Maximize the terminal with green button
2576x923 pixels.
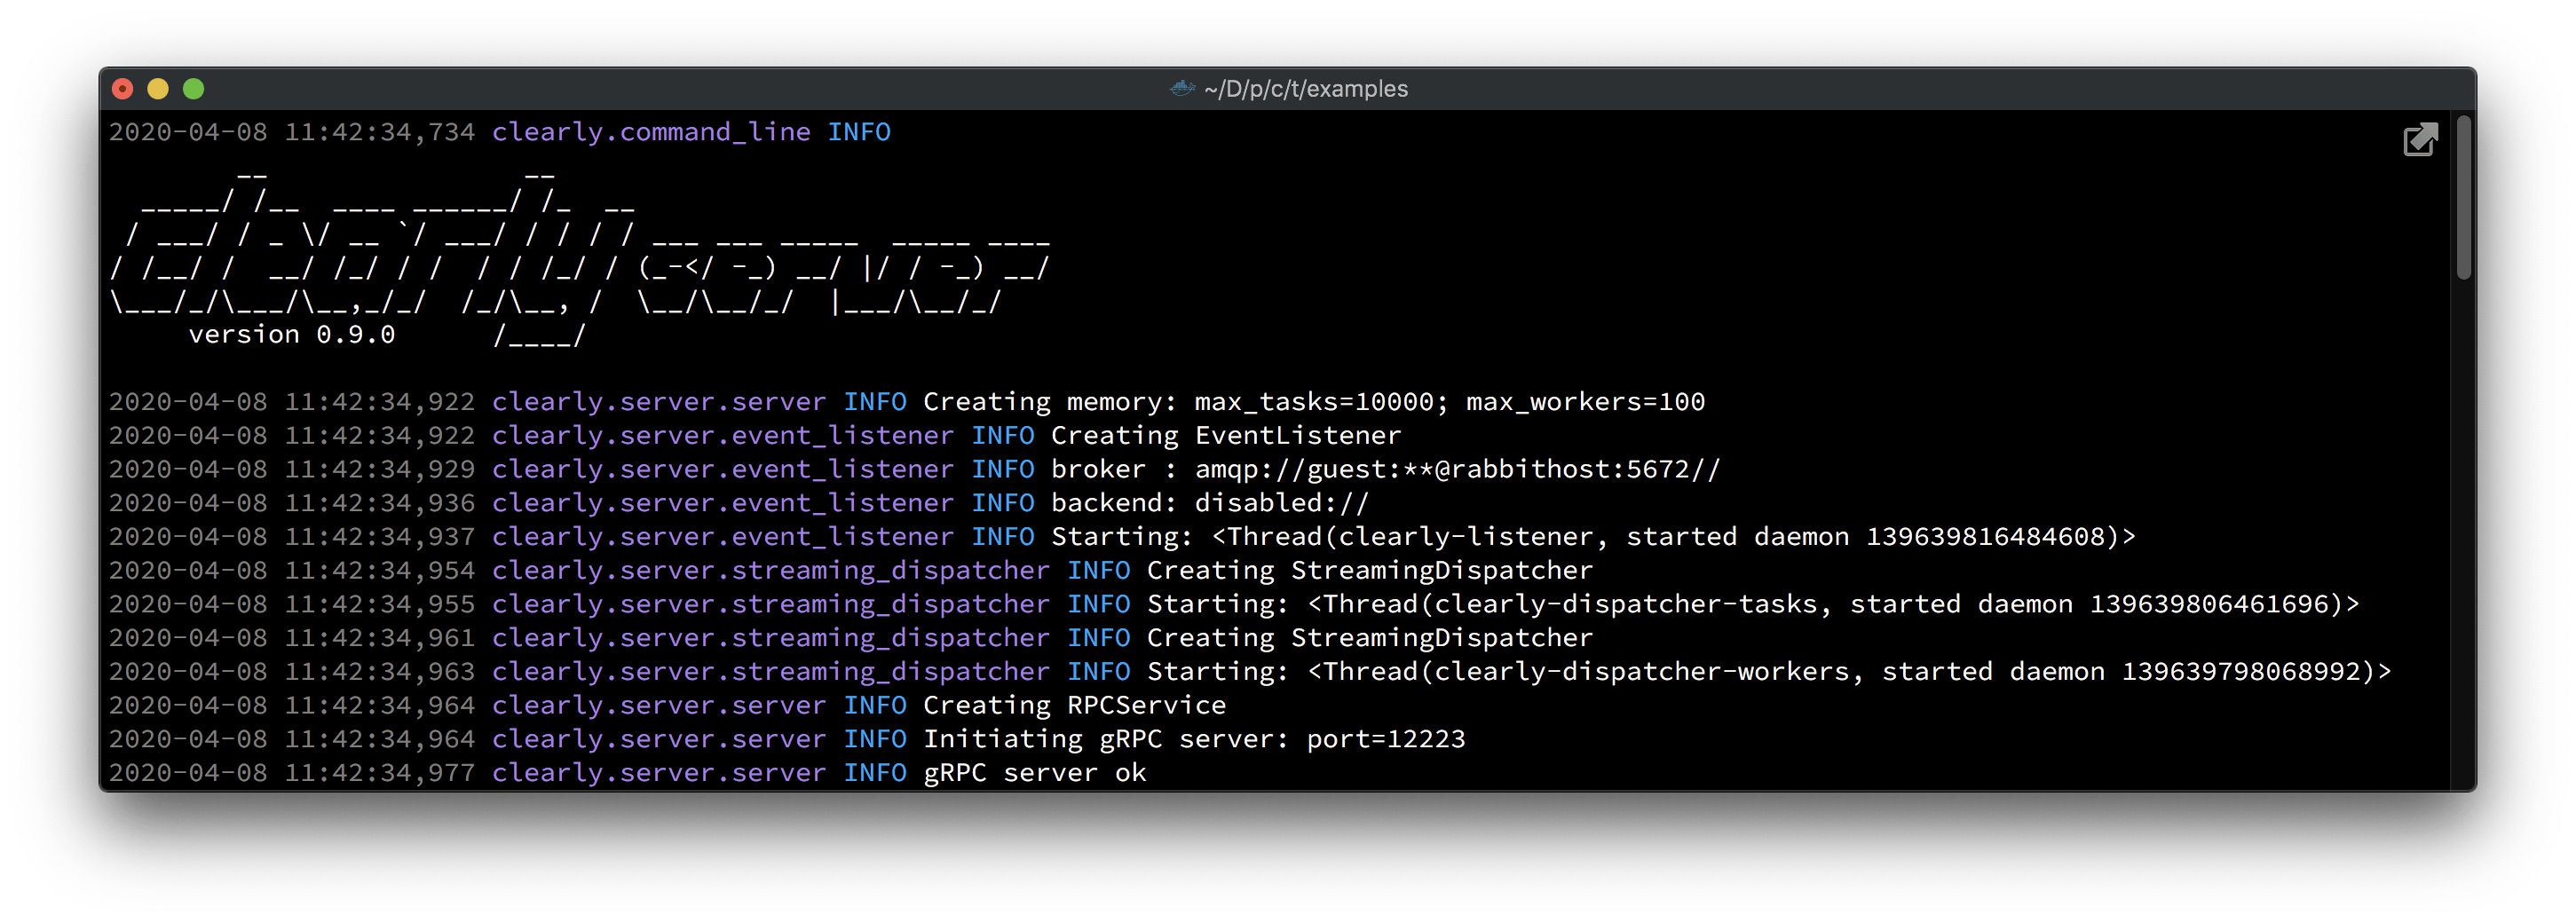coord(194,89)
